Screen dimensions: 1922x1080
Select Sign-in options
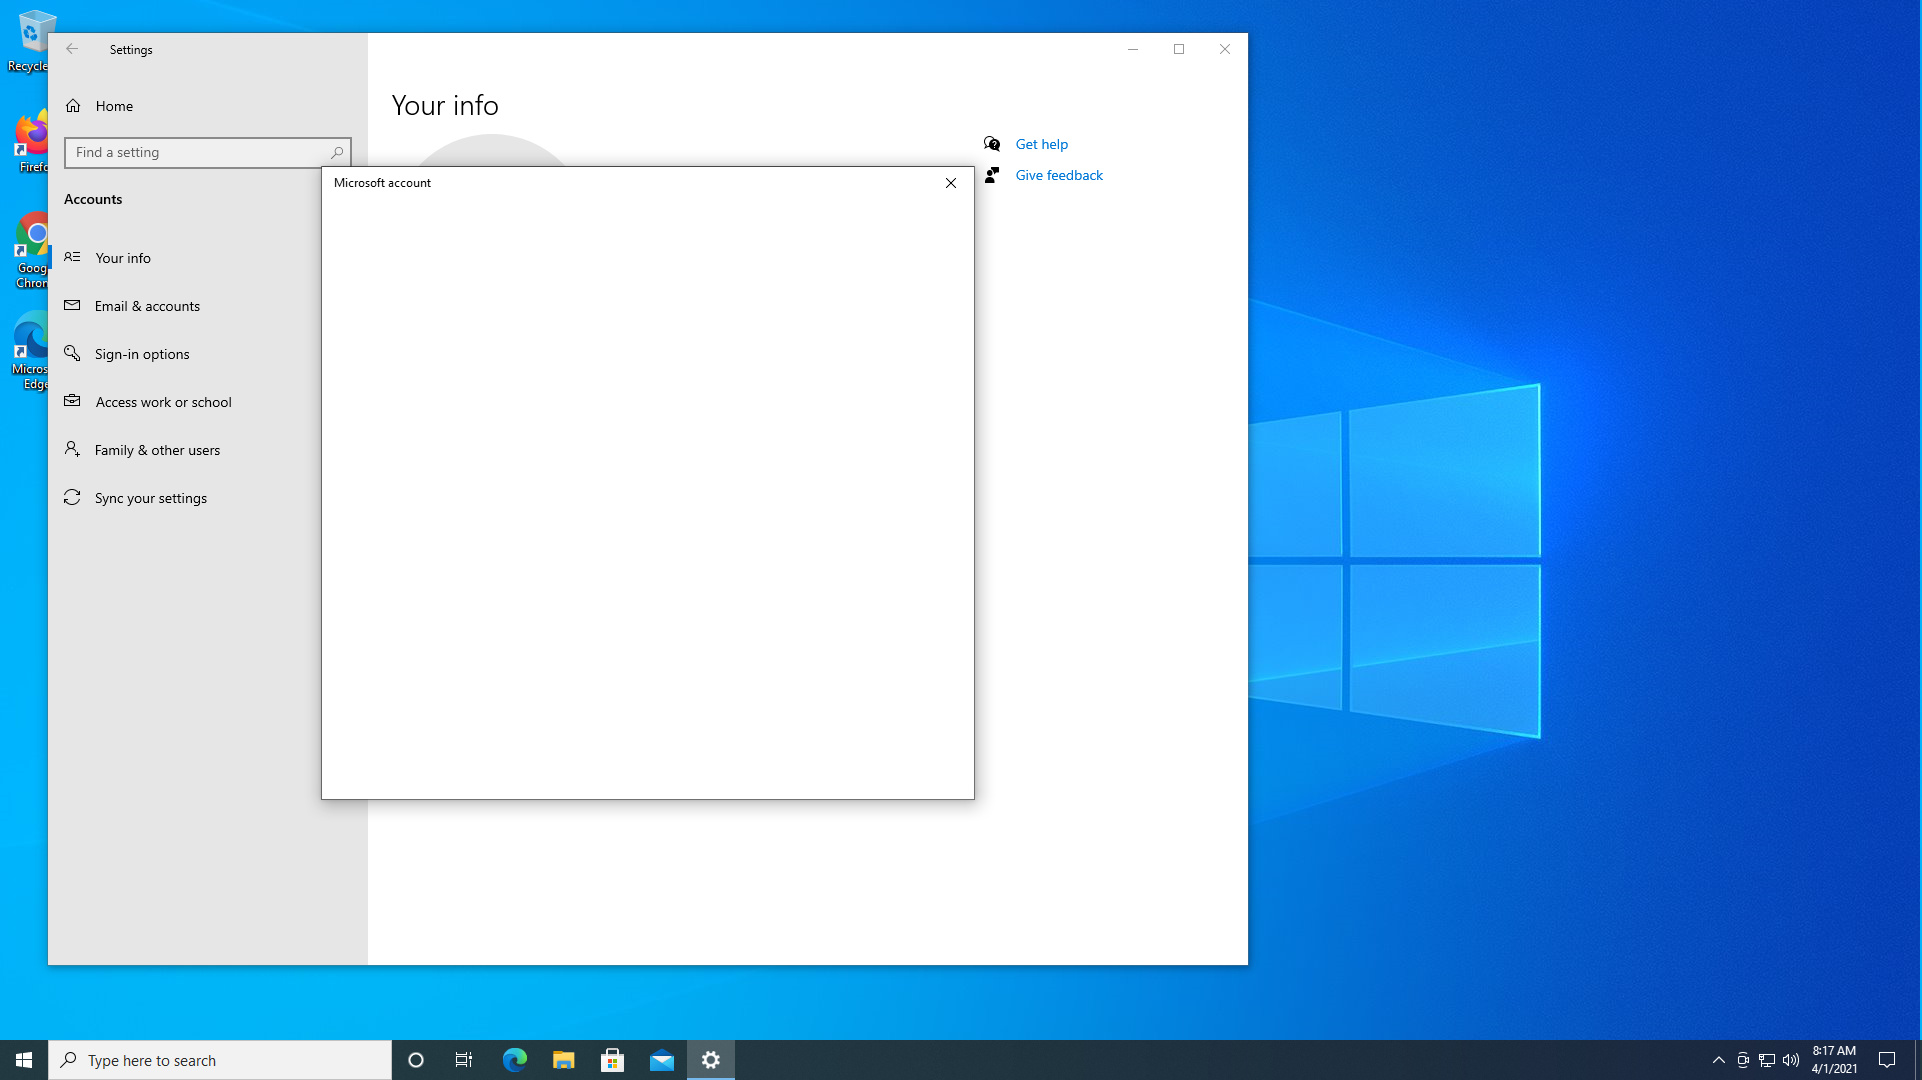(x=142, y=354)
